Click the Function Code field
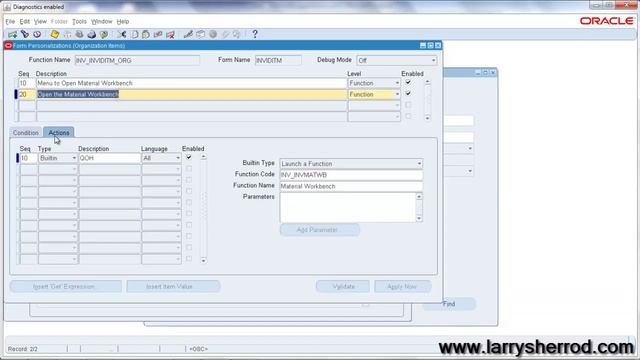The height and width of the screenshot is (360, 640). (x=351, y=175)
